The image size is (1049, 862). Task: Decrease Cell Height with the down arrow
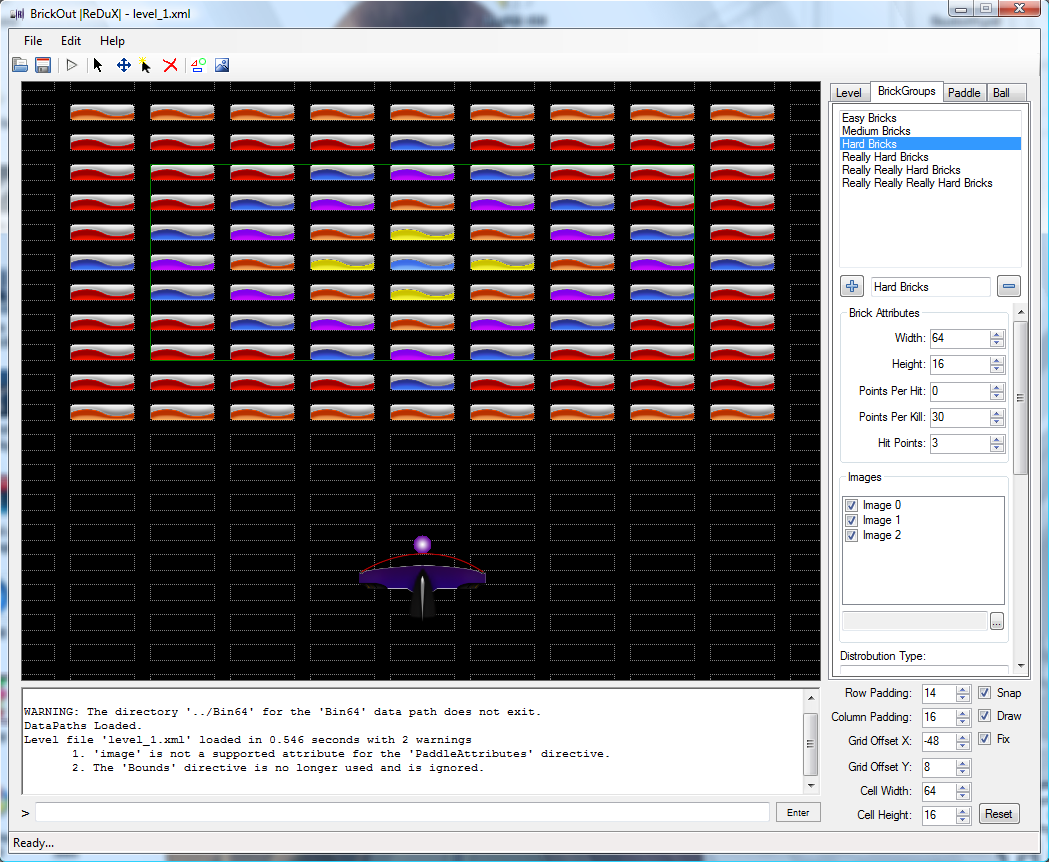963,819
